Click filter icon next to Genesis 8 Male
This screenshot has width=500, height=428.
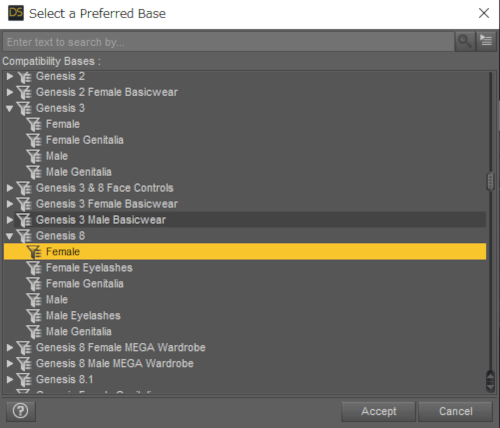[34, 300]
